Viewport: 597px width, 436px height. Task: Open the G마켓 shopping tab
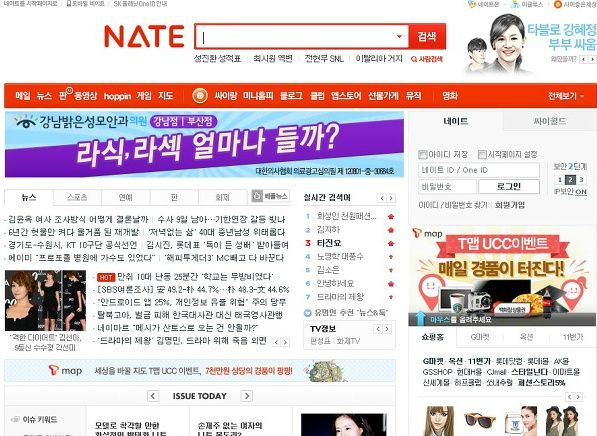(x=480, y=337)
